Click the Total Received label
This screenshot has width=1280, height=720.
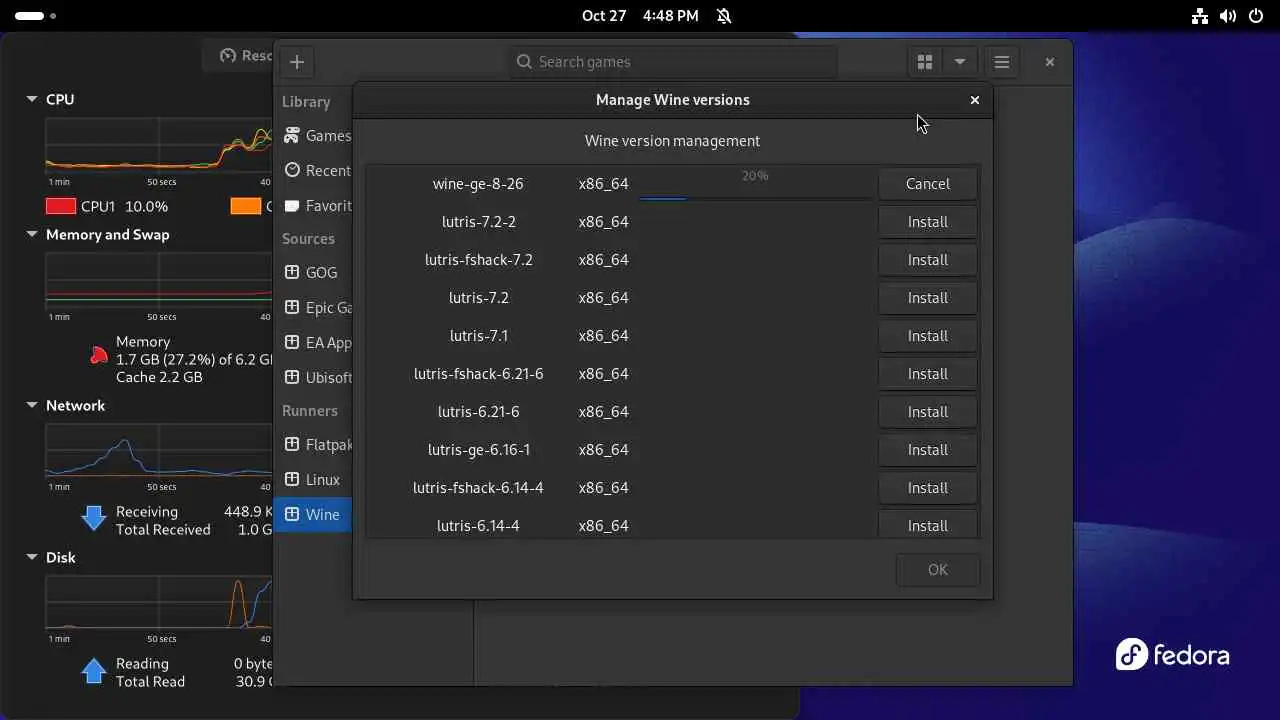click(x=163, y=530)
